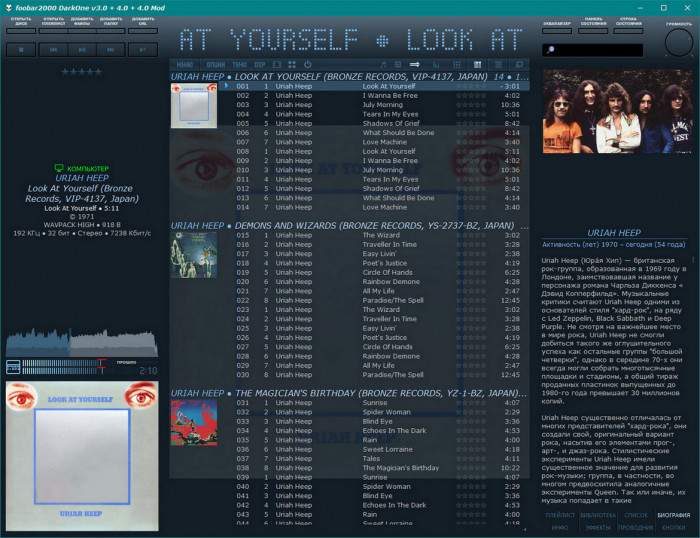Click the Previous track button
The image size is (700, 538).
coord(53,50)
